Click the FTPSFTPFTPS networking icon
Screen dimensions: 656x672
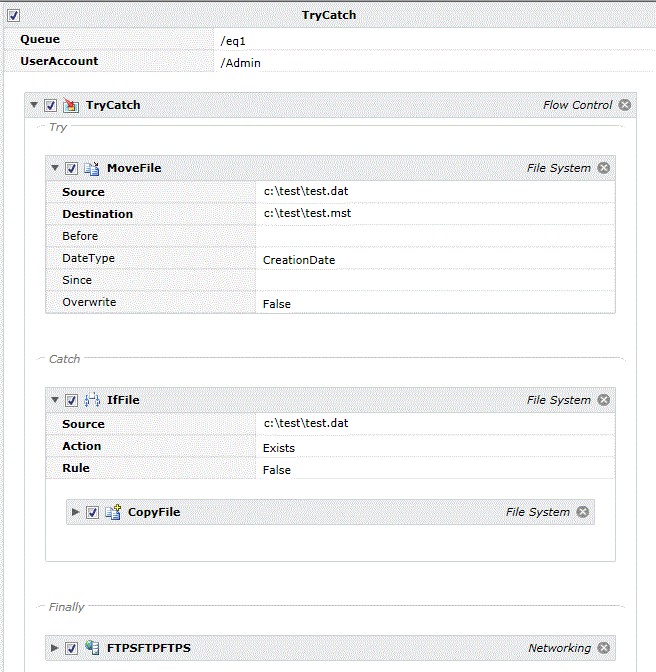[92, 648]
